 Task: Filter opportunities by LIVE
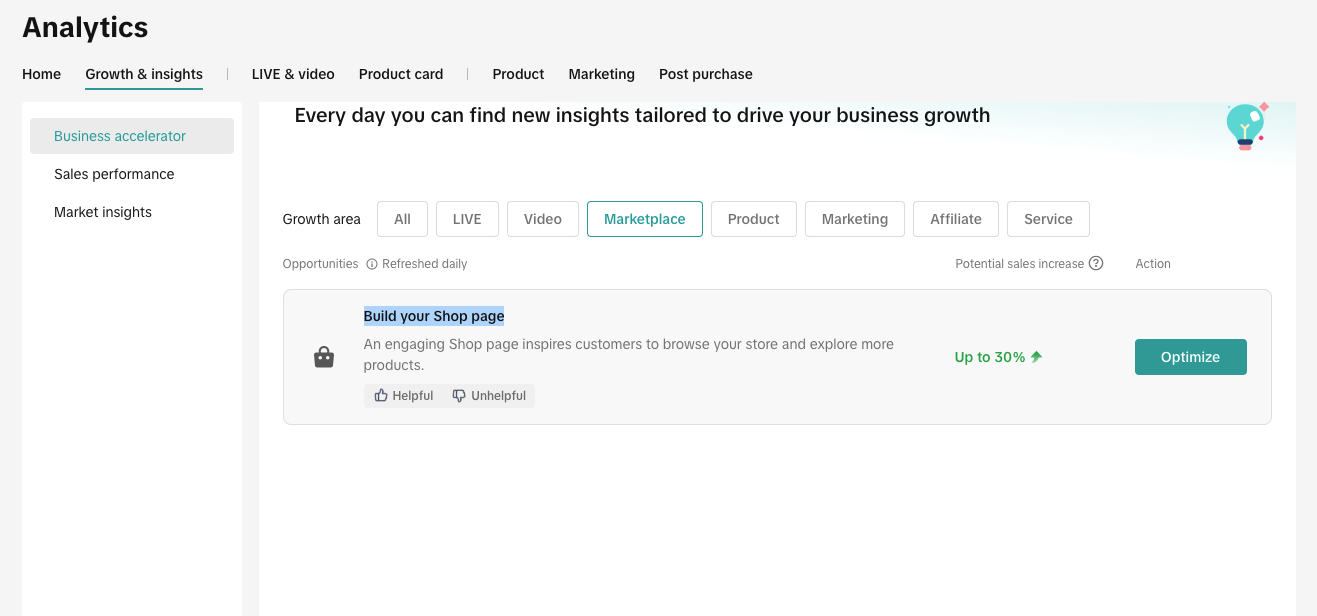[467, 219]
